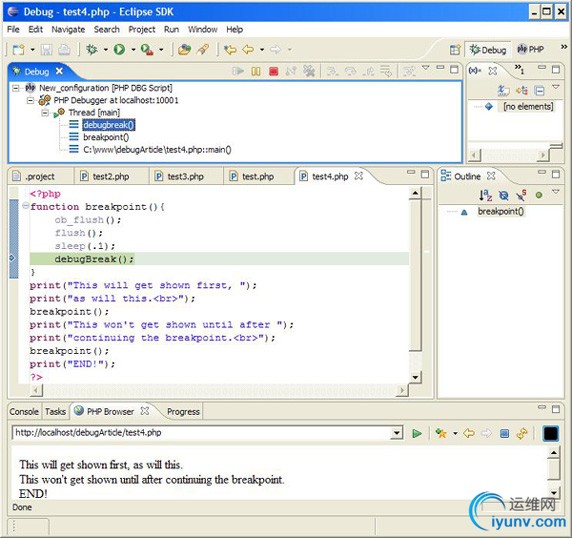This screenshot has width=572, height=538.
Task: Click the black color square in the PHP Browser toolbar
Action: [x=550, y=433]
